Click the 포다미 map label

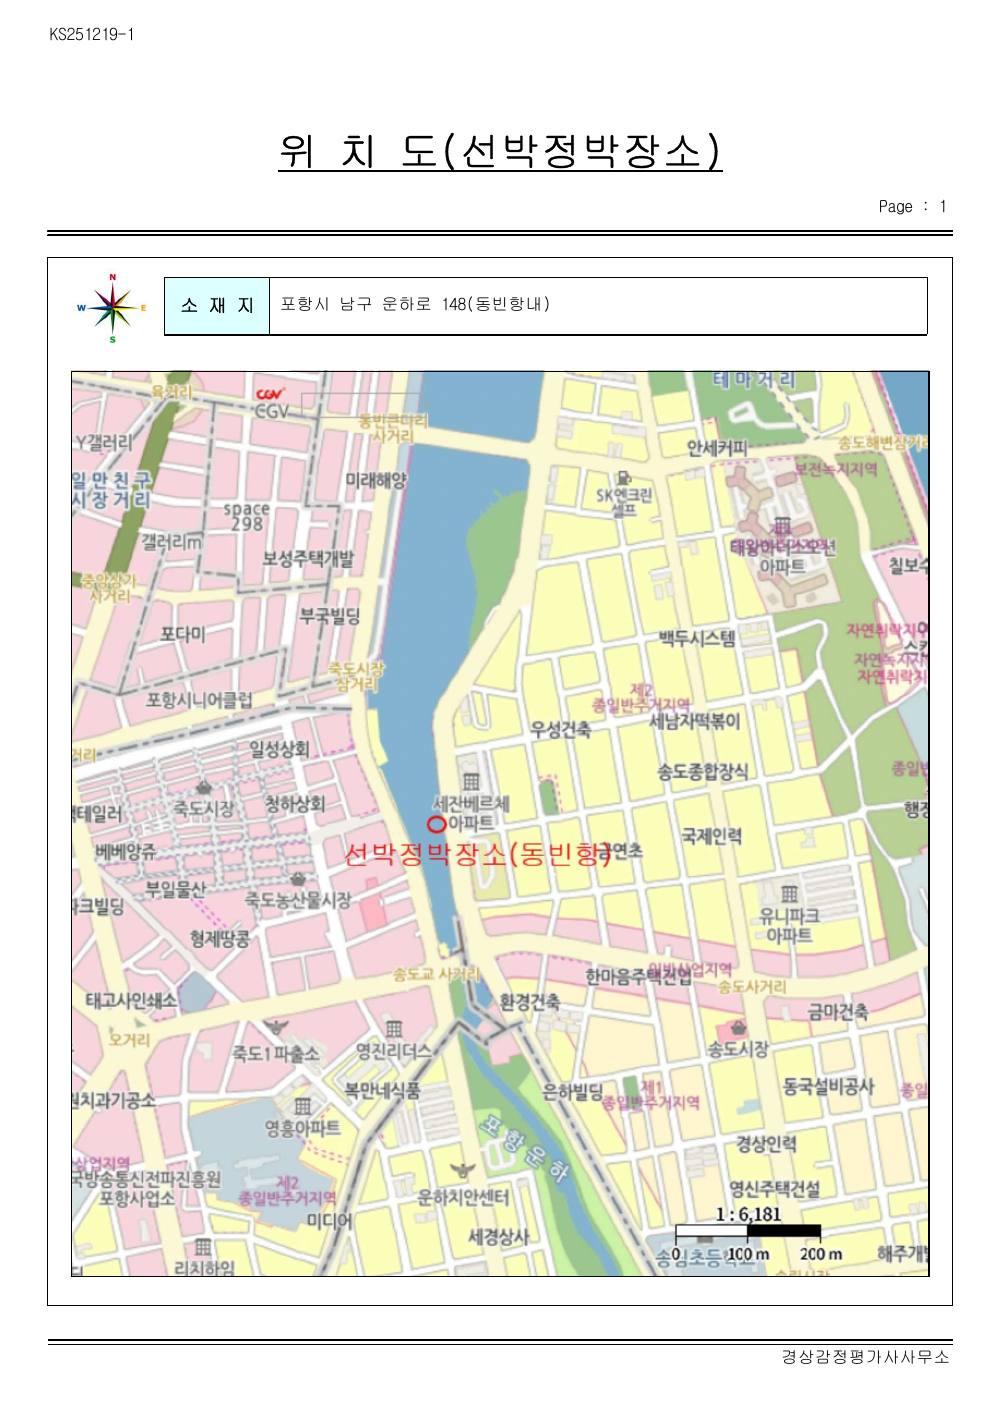click(x=183, y=634)
